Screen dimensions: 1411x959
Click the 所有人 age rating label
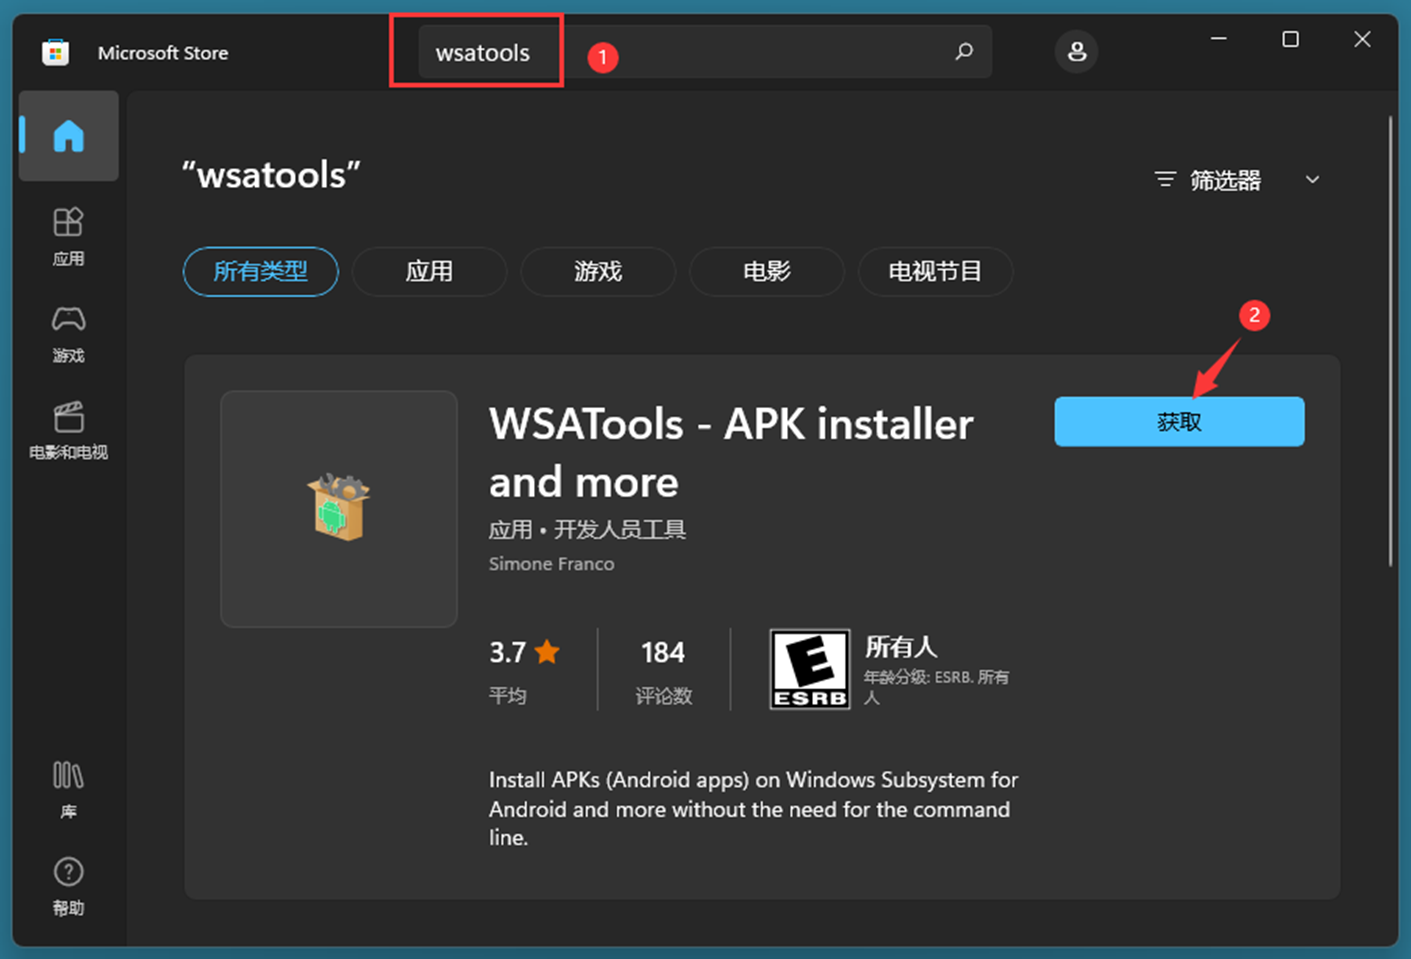tap(901, 647)
